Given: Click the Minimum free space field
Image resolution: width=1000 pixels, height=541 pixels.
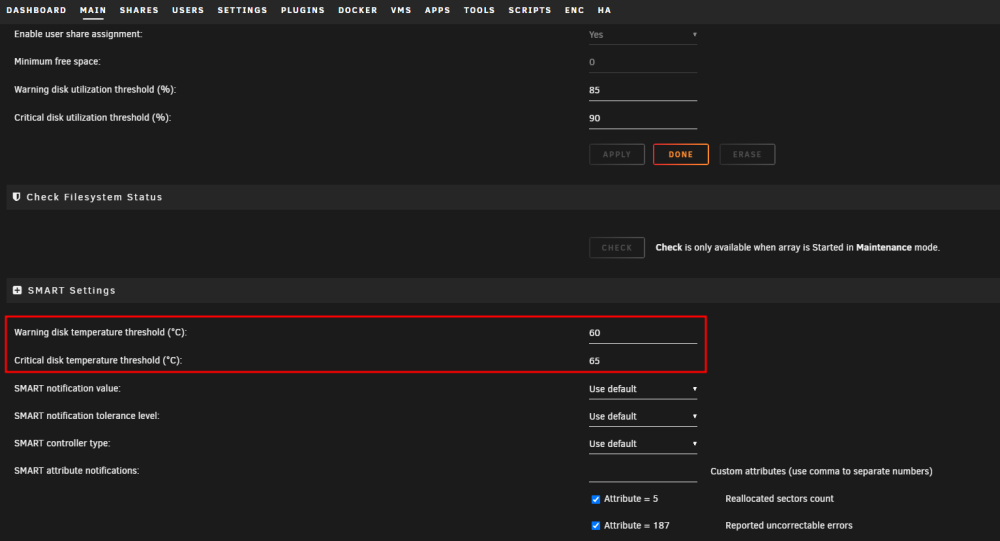Looking at the screenshot, I should coord(643,63).
